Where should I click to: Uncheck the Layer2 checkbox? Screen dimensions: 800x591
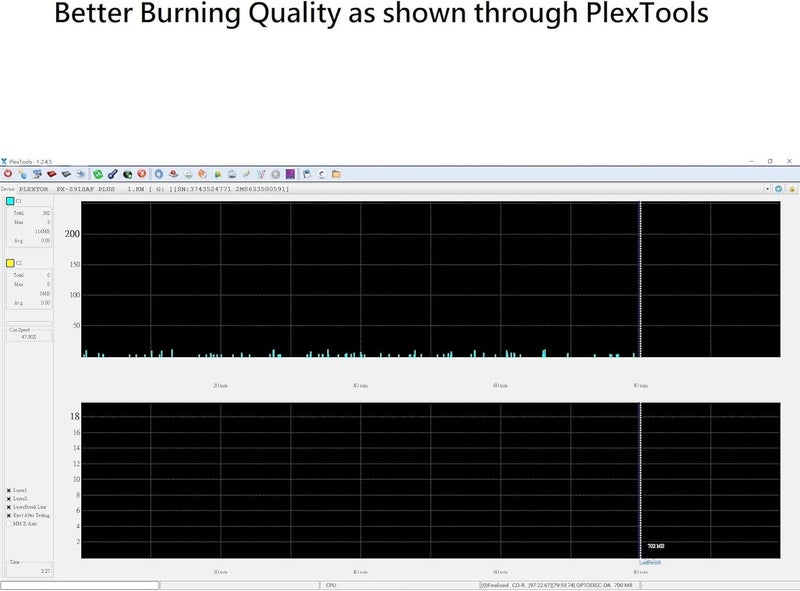(x=9, y=499)
